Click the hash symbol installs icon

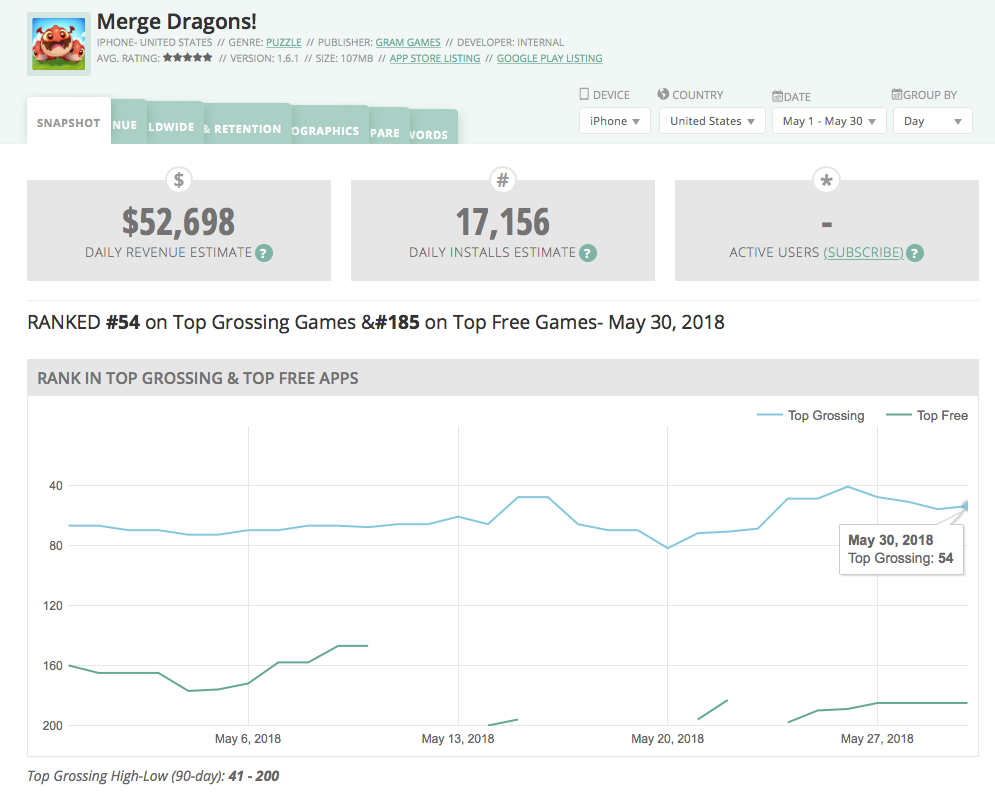coord(503,180)
